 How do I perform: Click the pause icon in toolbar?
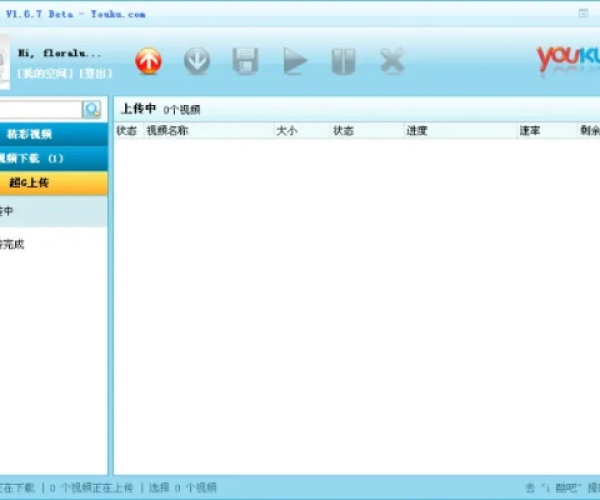343,61
